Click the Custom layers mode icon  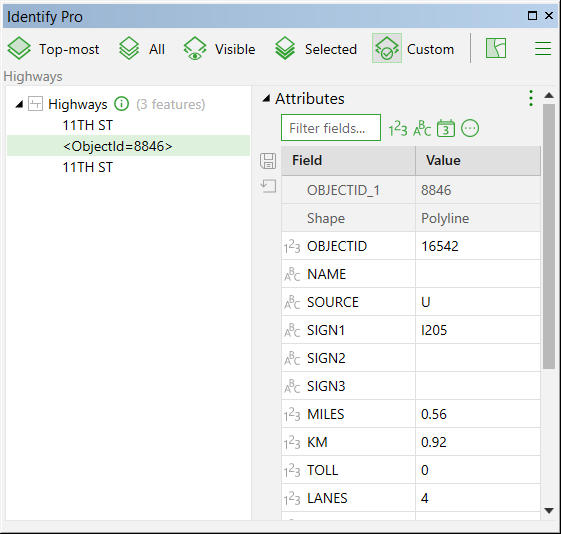[x=387, y=49]
